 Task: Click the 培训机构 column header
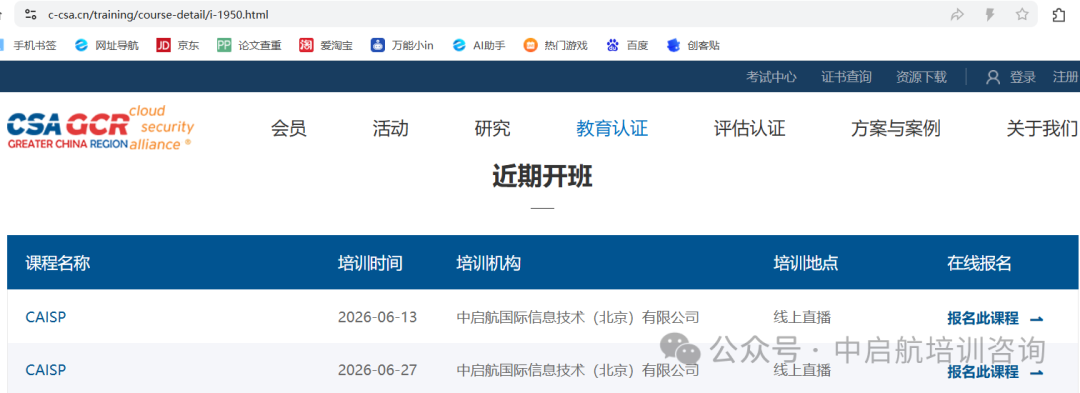[x=489, y=263]
